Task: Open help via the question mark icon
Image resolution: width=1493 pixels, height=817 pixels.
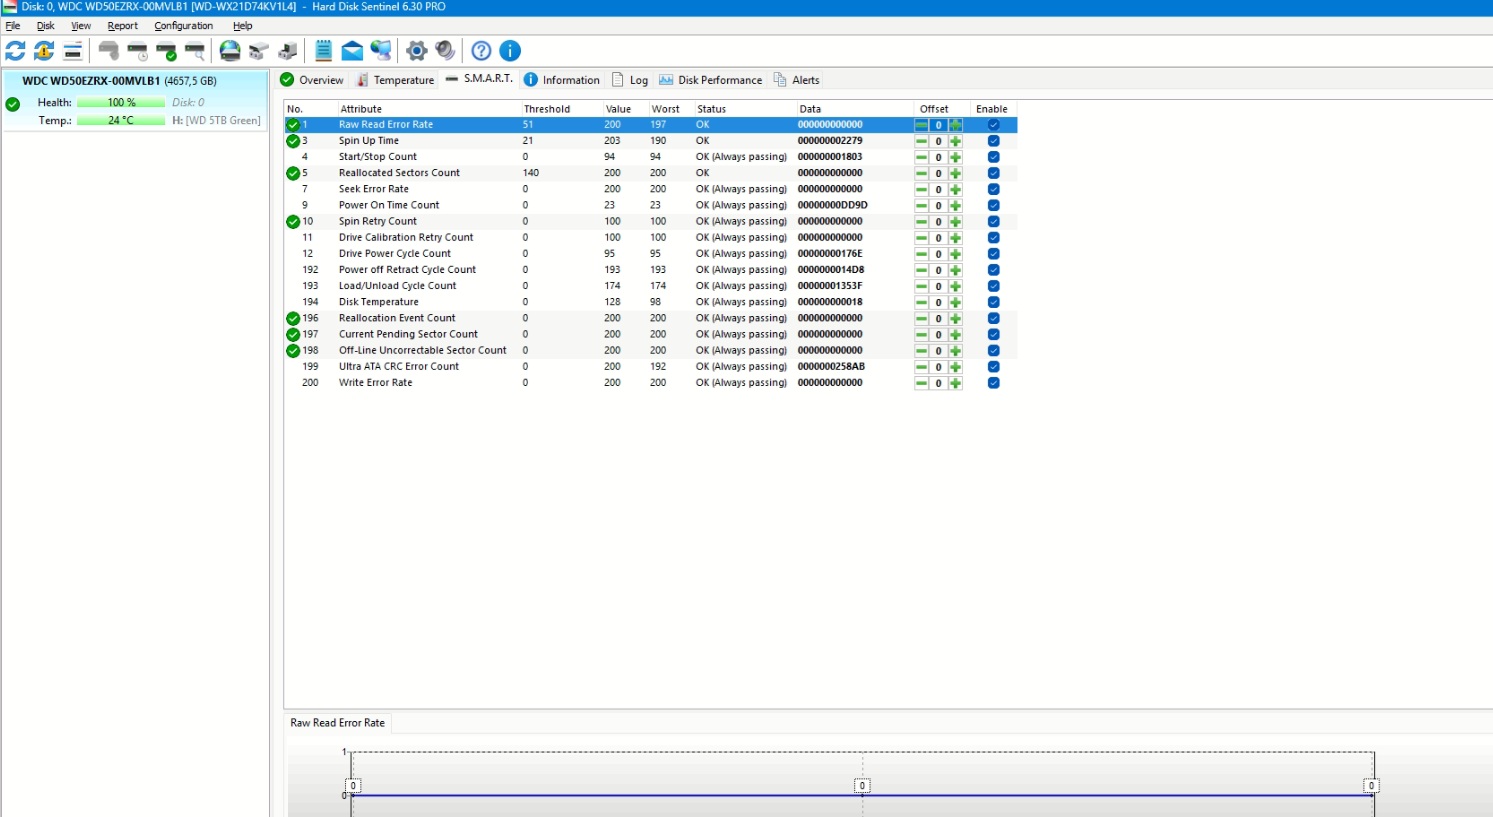Action: coord(481,51)
